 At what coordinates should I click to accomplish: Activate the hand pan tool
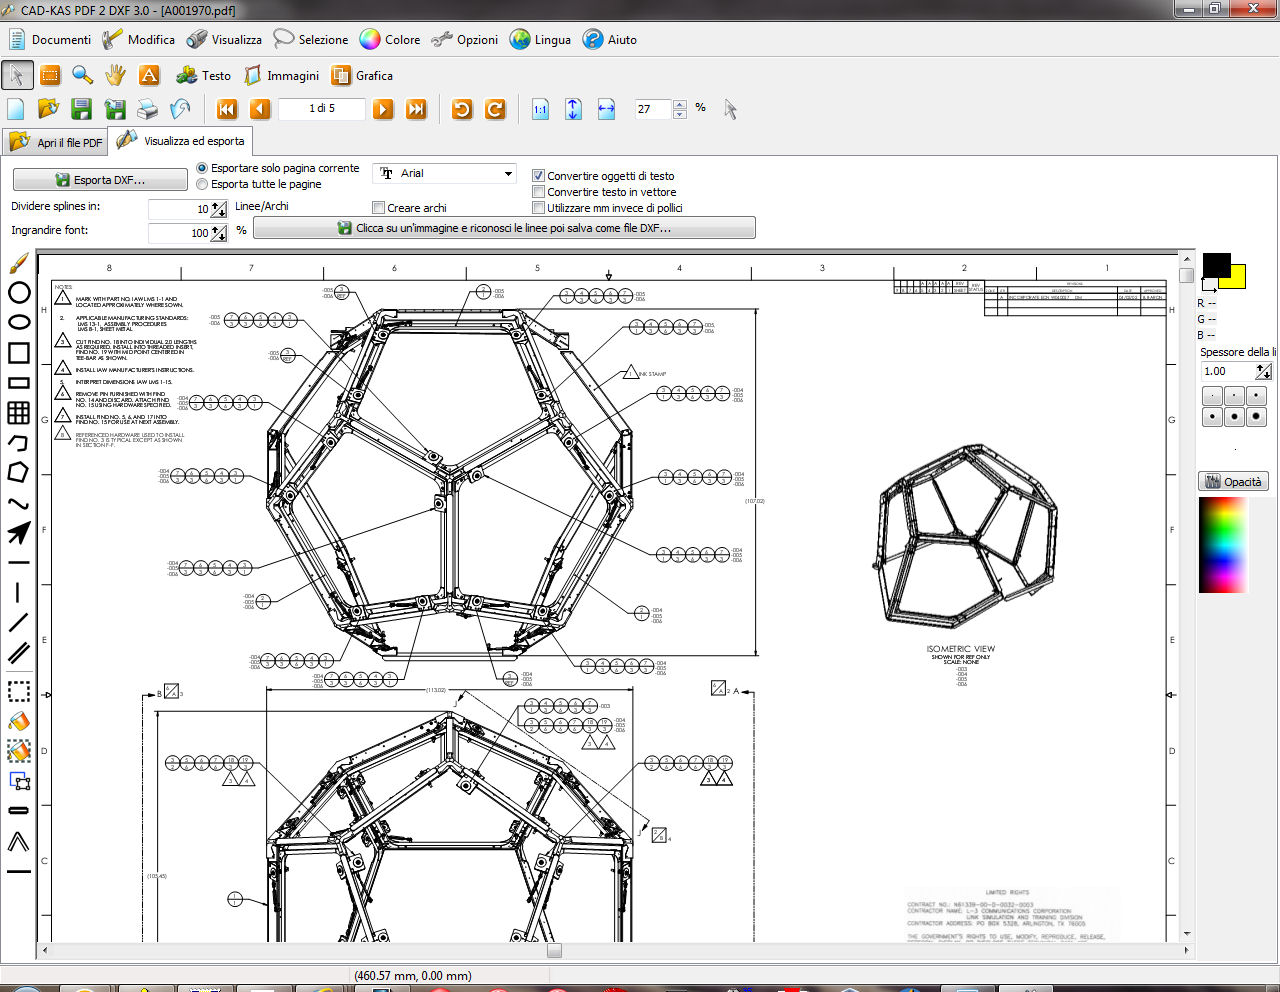click(116, 75)
